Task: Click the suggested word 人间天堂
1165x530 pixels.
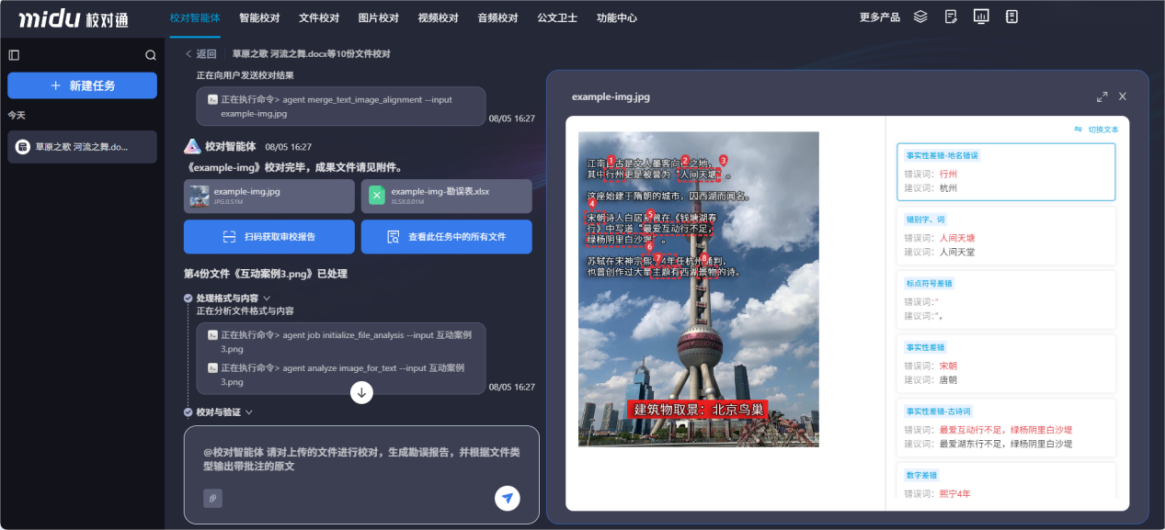Action: [957, 252]
